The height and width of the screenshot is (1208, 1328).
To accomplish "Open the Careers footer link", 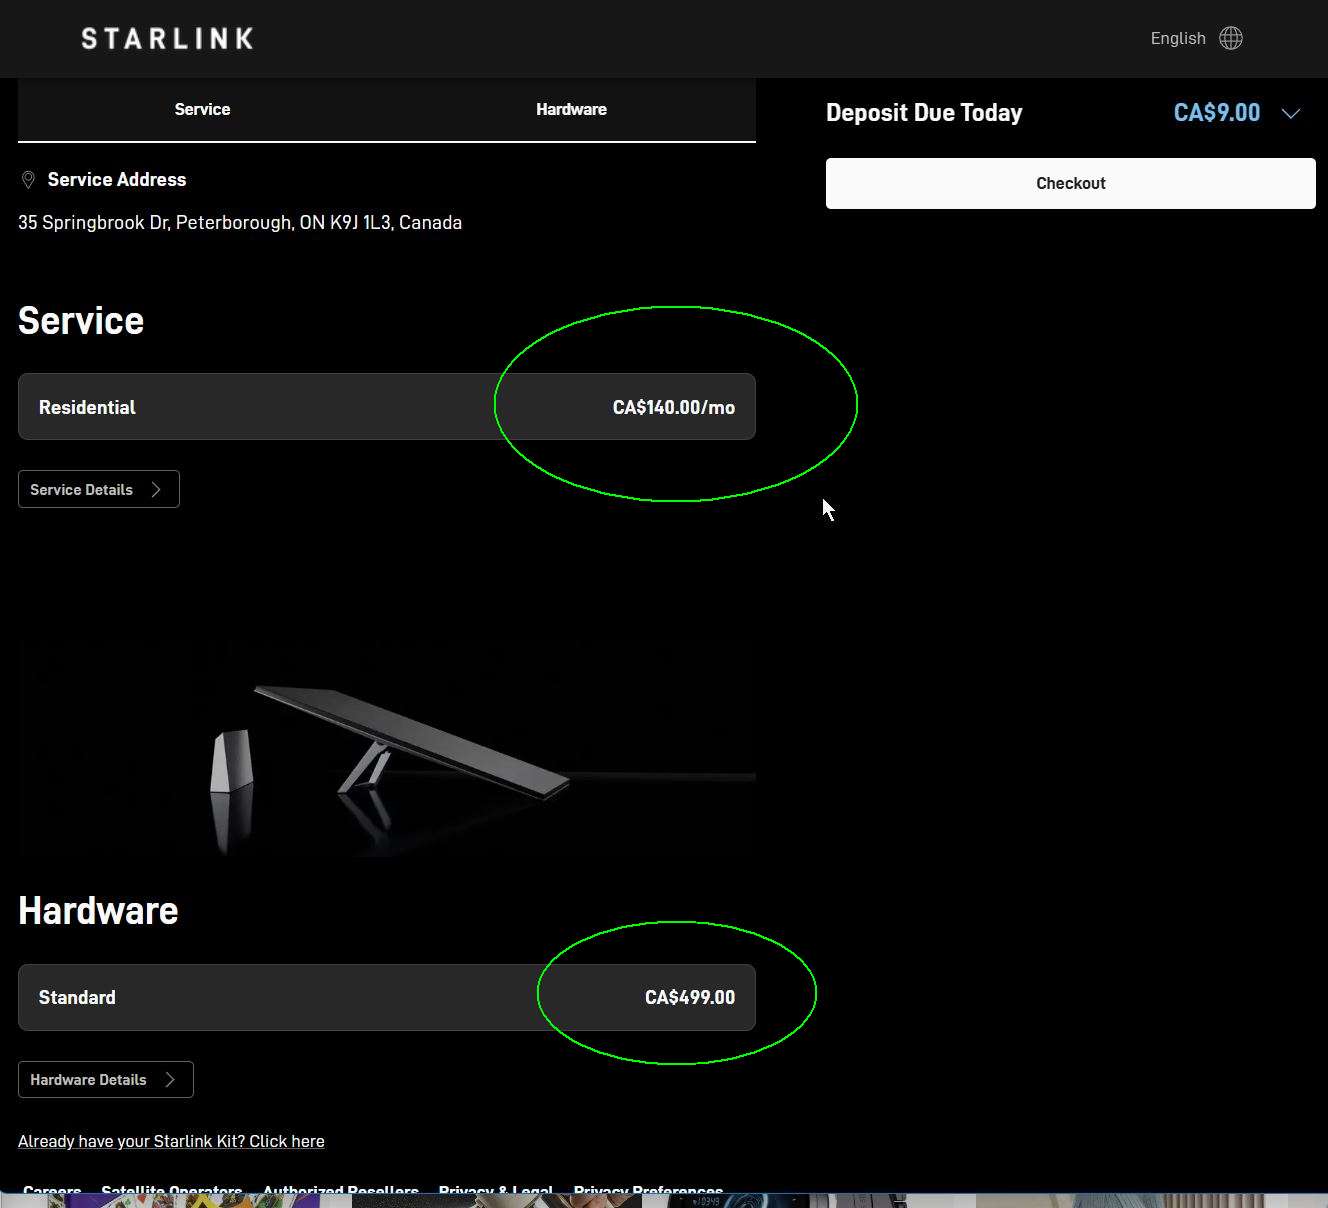I will pyautogui.click(x=52, y=1189).
